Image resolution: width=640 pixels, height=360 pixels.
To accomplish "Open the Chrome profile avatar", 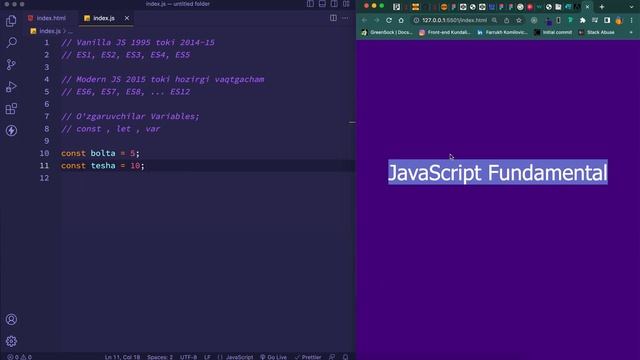I will (619, 20).
